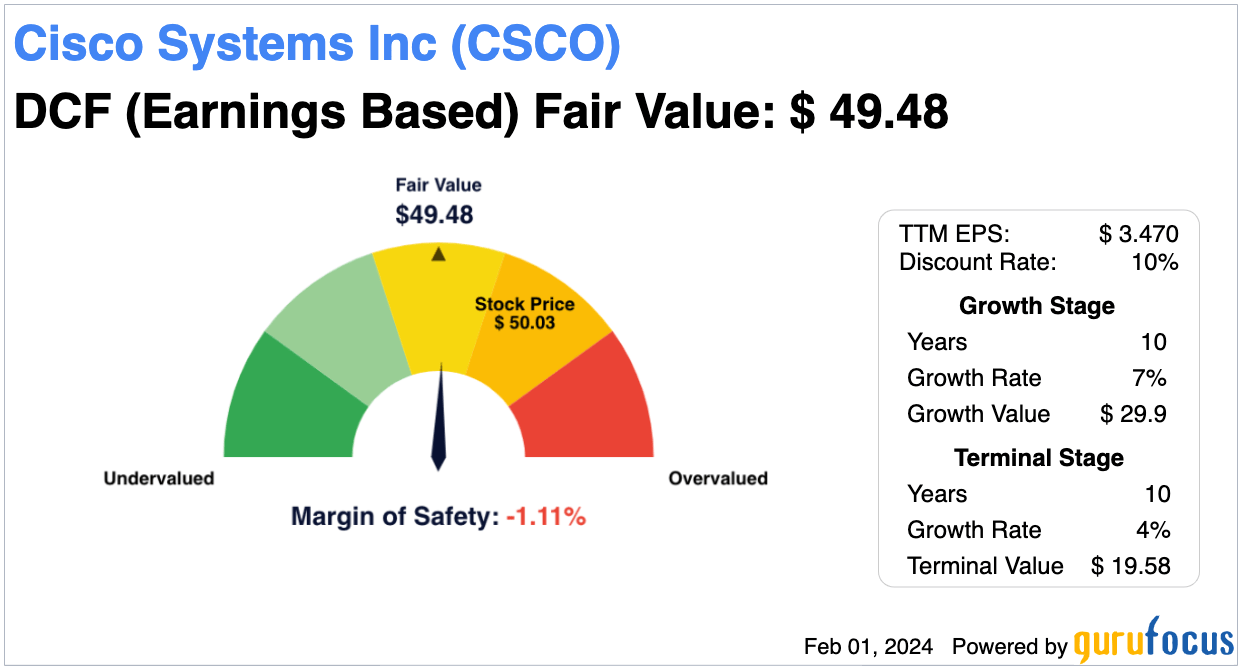This screenshot has height=669, width=1242.
Task: Click the fair value triangle marker
Action: pos(438,254)
